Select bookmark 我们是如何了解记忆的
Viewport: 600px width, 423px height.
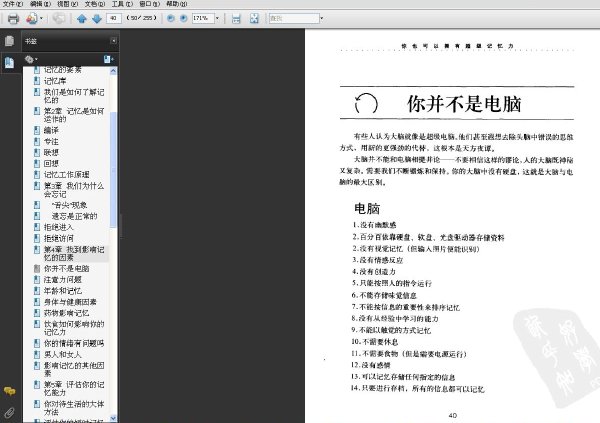pos(74,96)
